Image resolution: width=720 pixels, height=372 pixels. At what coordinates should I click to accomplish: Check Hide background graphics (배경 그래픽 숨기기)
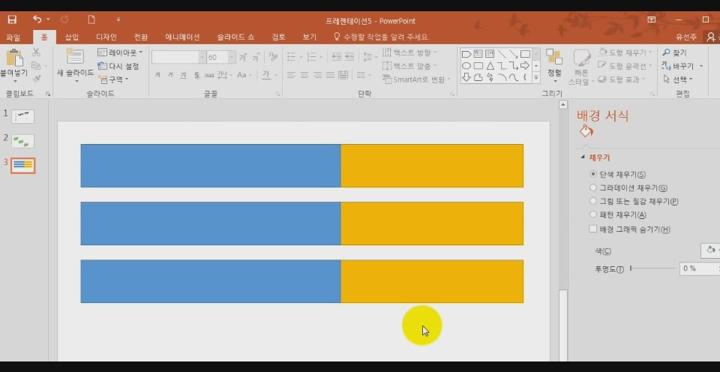click(593, 229)
